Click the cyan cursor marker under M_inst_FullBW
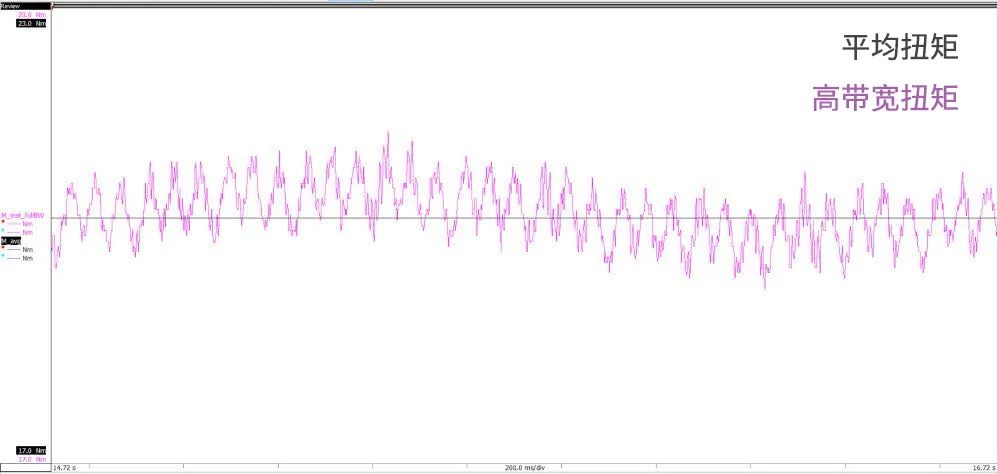The height and width of the screenshot is (474, 998). click(3, 230)
